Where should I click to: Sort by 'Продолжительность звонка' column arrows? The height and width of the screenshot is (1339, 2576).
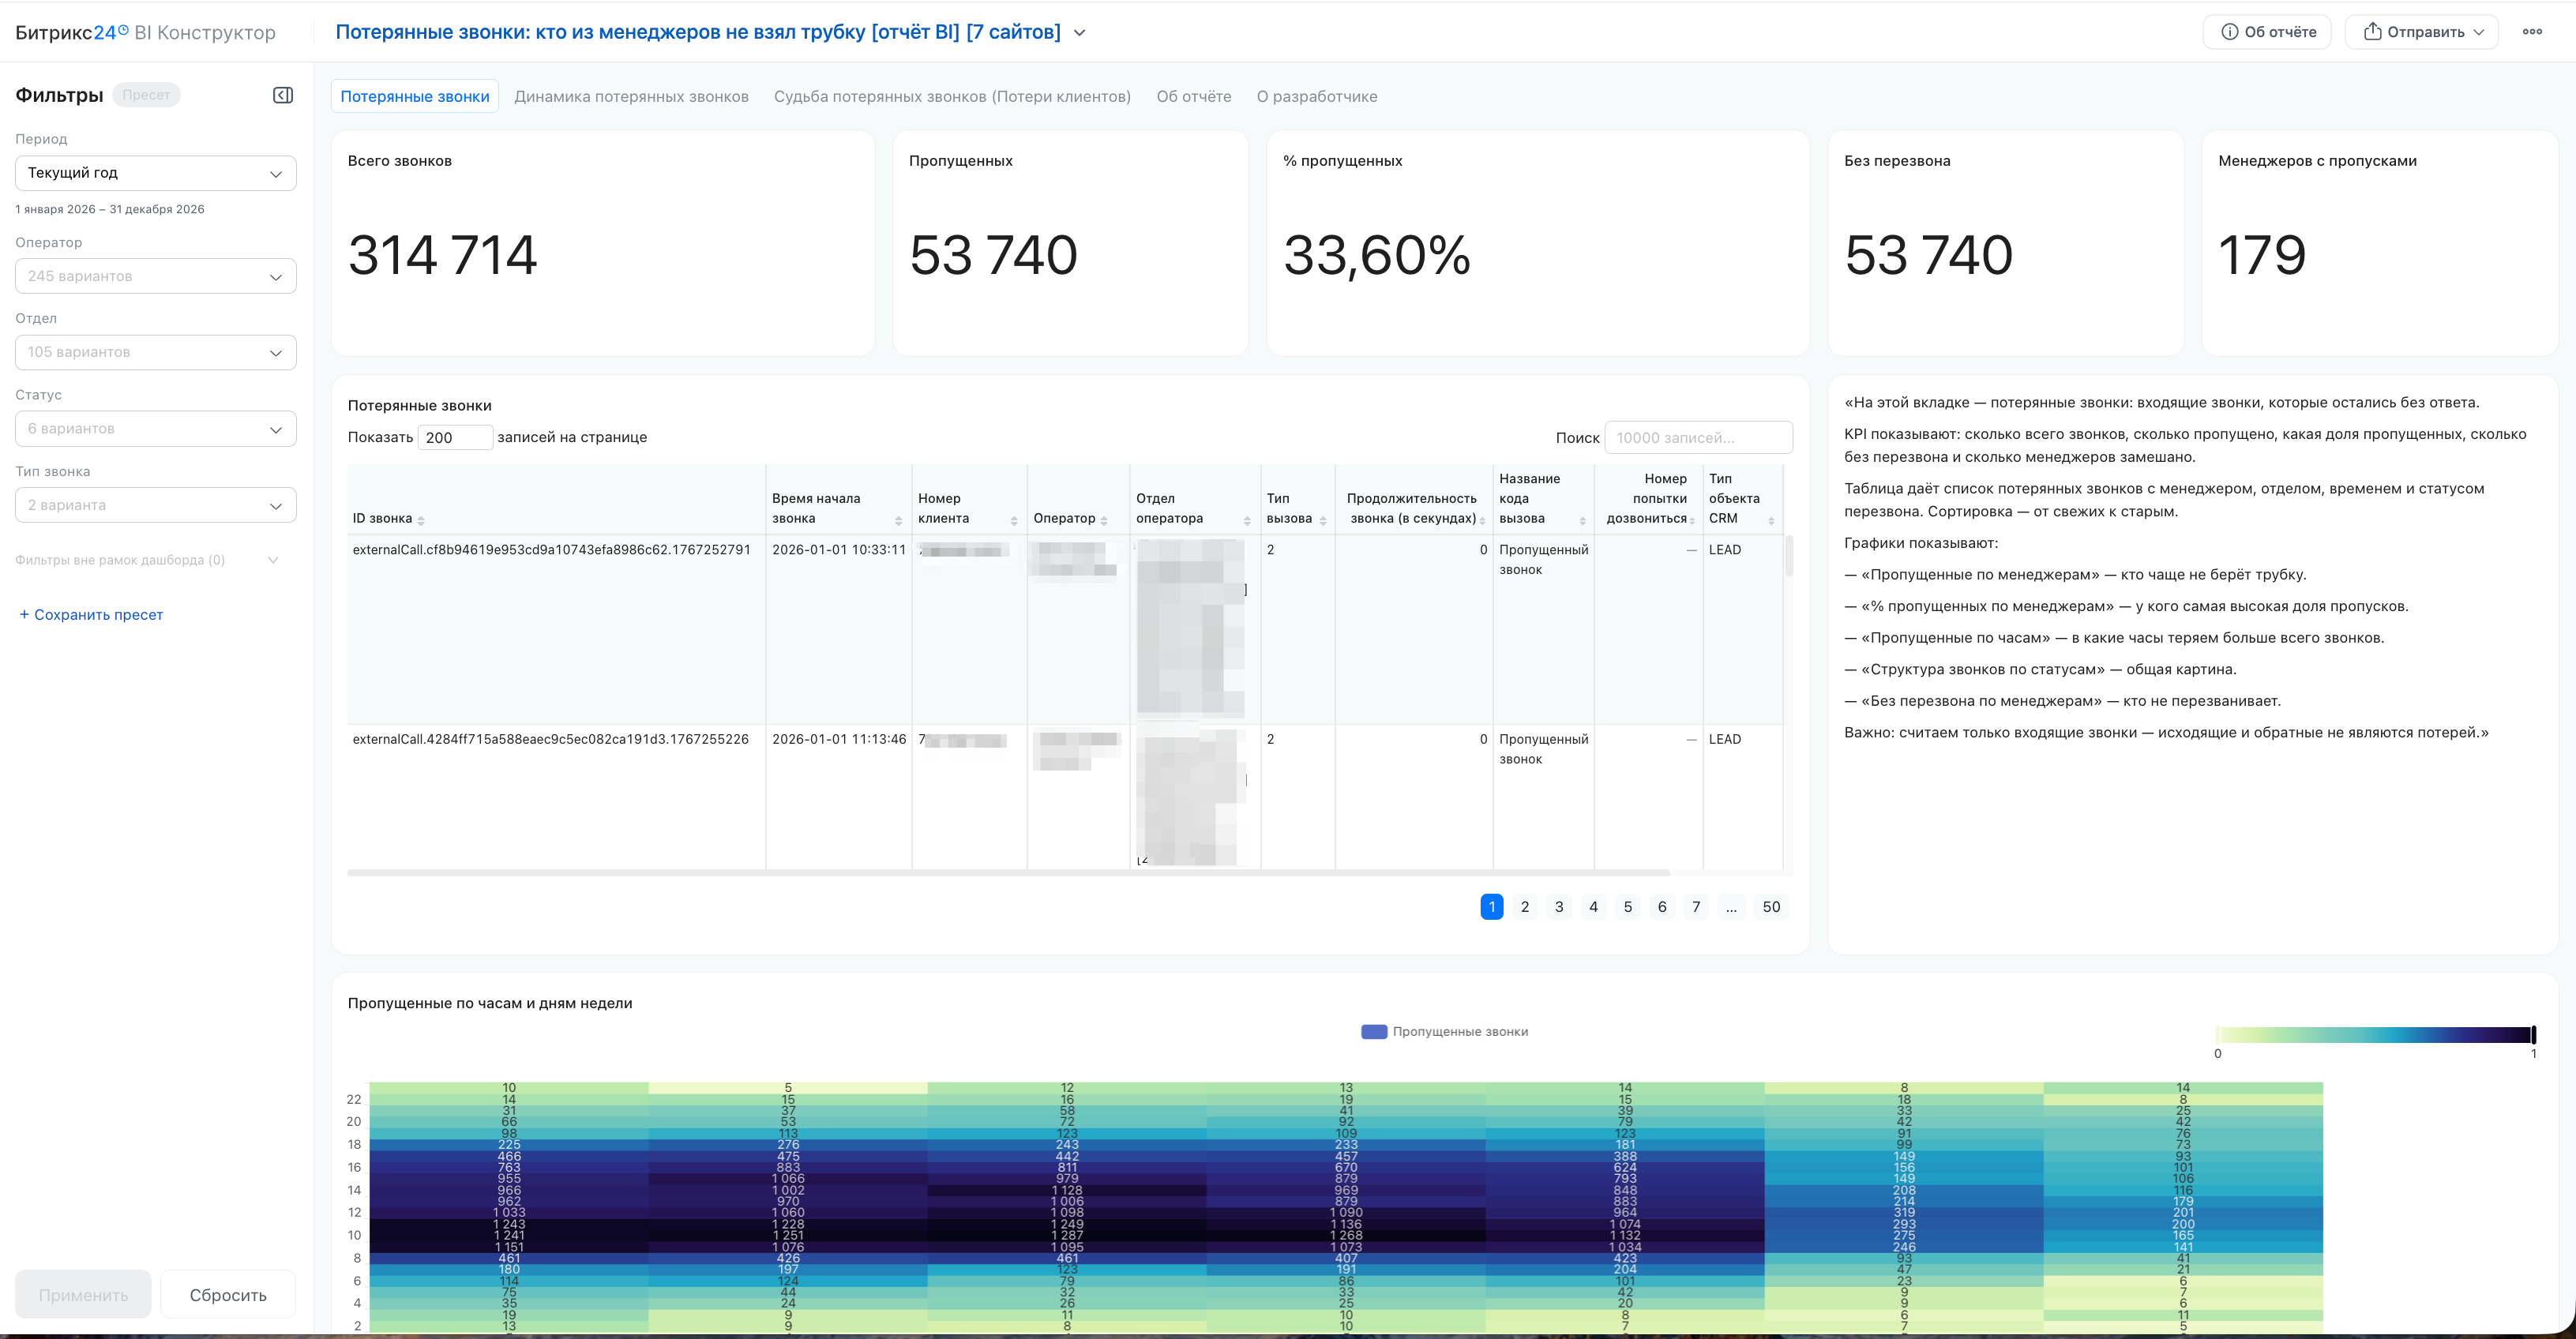(1482, 520)
